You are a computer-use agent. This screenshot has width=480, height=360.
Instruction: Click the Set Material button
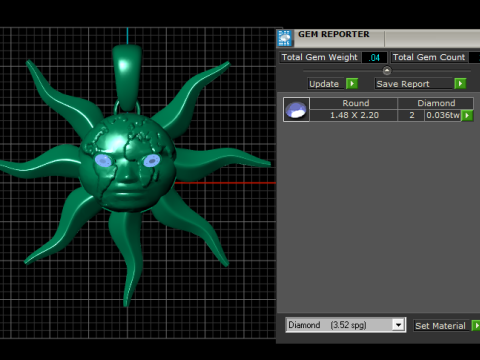tap(441, 326)
